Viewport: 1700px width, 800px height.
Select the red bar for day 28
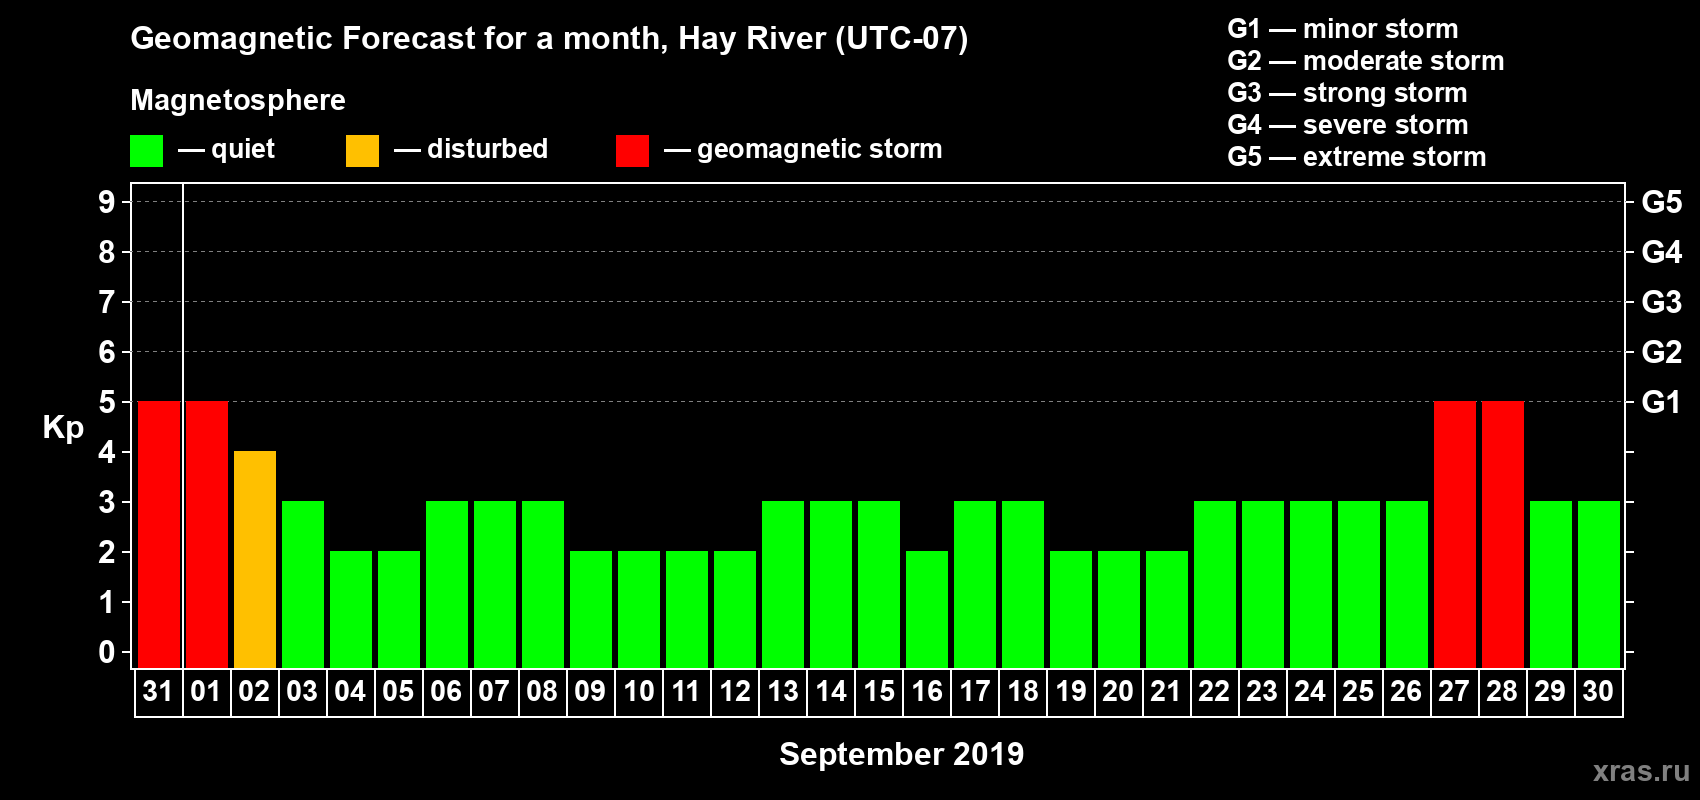point(1503,535)
